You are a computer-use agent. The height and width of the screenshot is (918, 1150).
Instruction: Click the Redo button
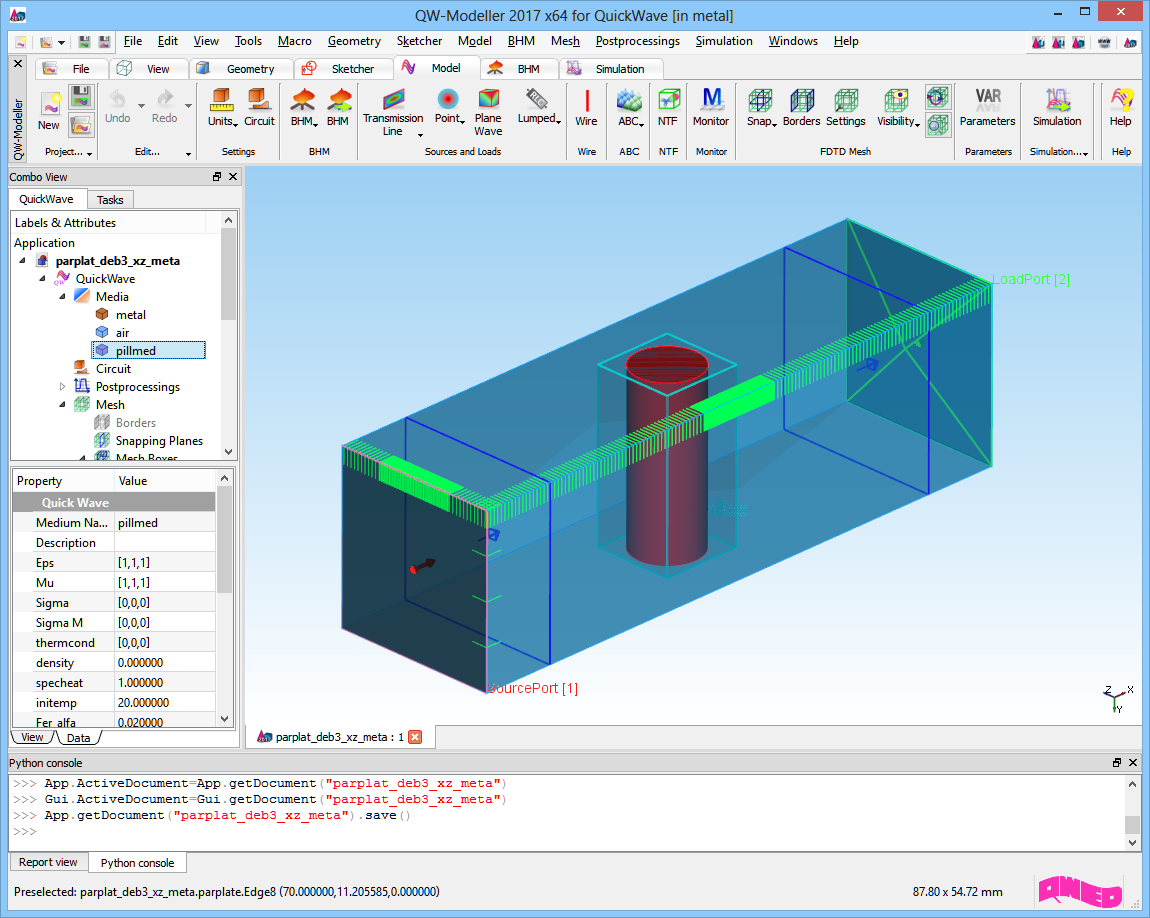coord(164,107)
